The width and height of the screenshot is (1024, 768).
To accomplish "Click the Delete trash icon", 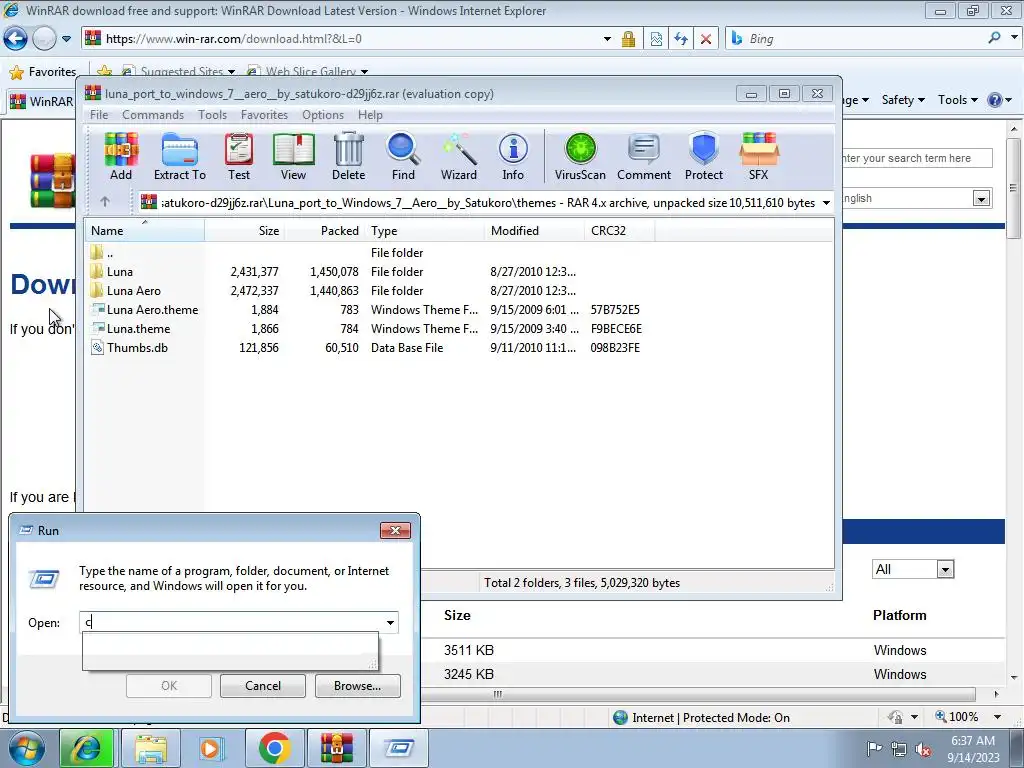I will [x=348, y=156].
